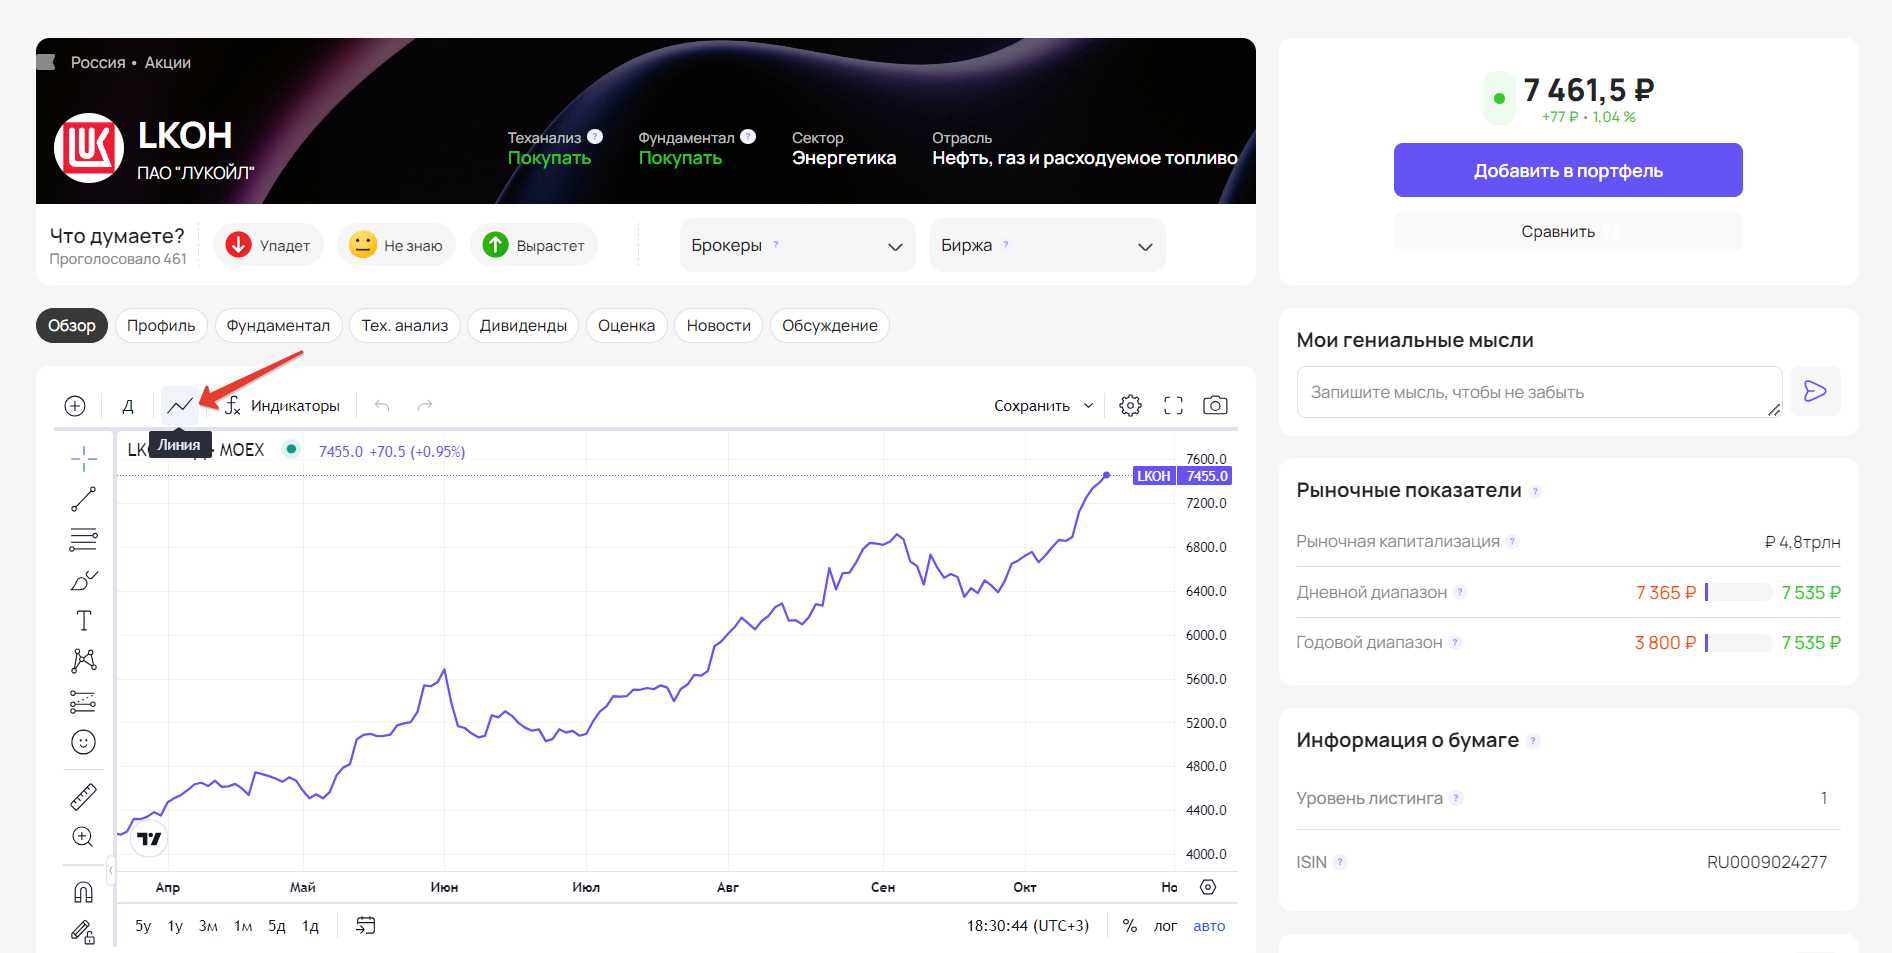Image resolution: width=1892 pixels, height=953 pixels.
Task: Select the crosshair cursor tool
Action: point(84,460)
